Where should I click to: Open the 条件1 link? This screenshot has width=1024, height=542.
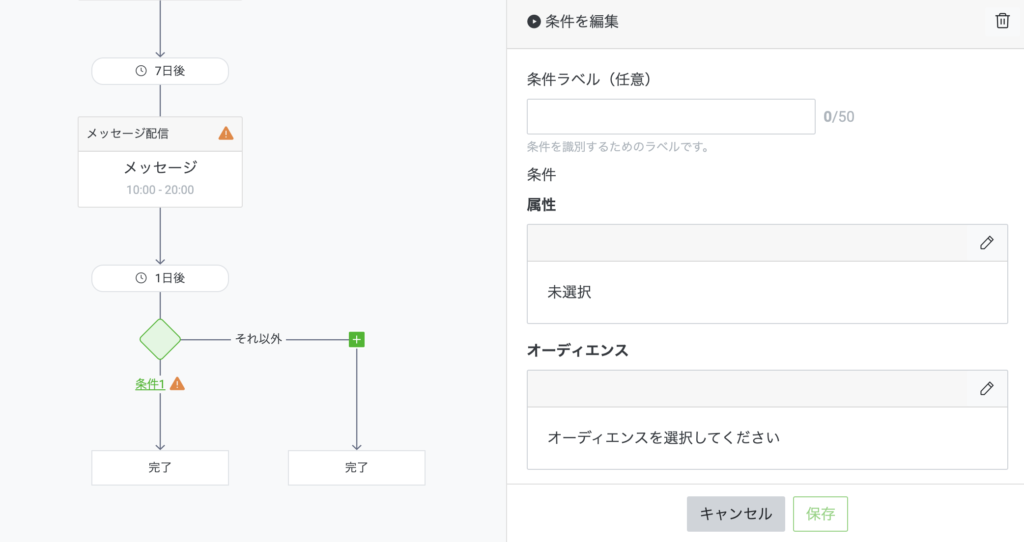coord(150,384)
